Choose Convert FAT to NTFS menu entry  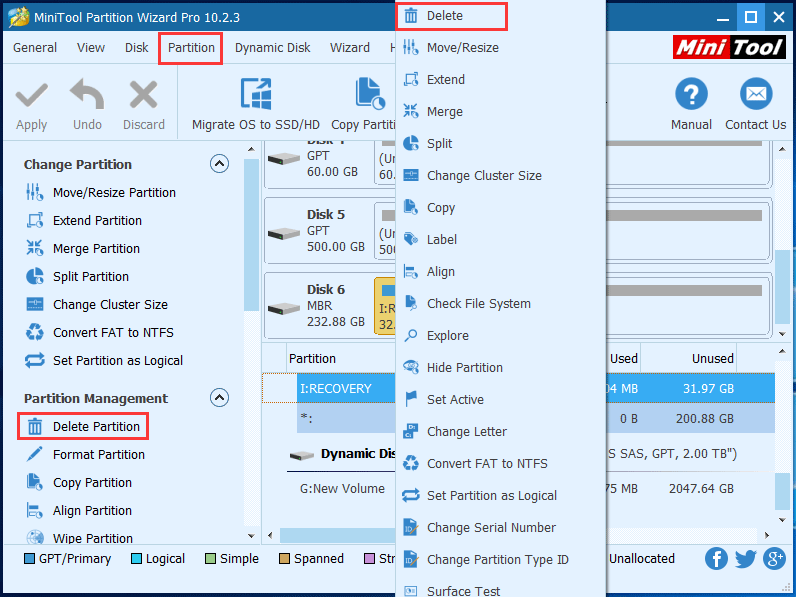[x=501, y=463]
